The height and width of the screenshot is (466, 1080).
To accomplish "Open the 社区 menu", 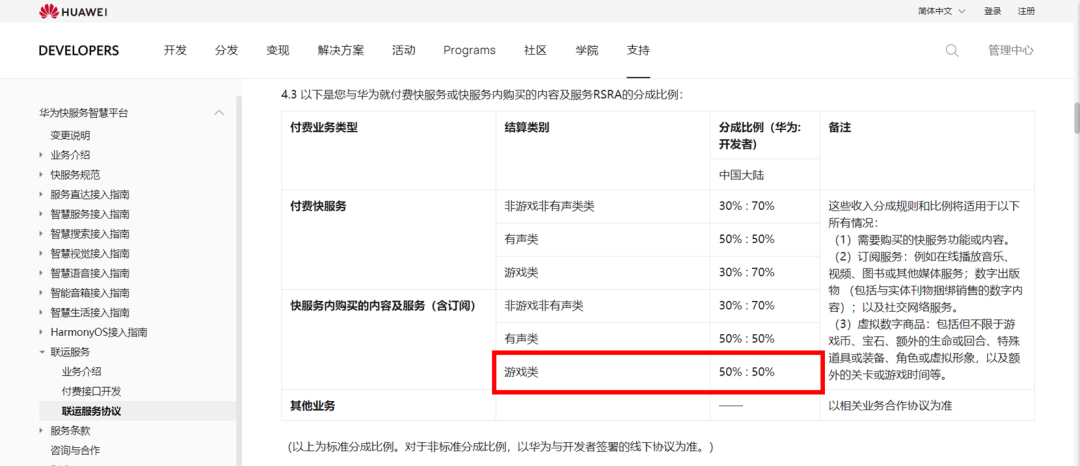I will pos(535,50).
